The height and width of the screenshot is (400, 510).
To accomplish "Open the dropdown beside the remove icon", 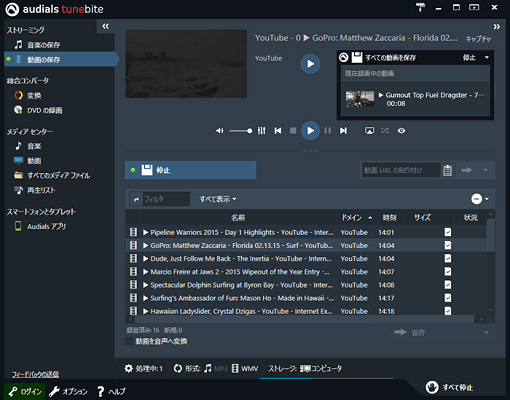I will point(487,199).
